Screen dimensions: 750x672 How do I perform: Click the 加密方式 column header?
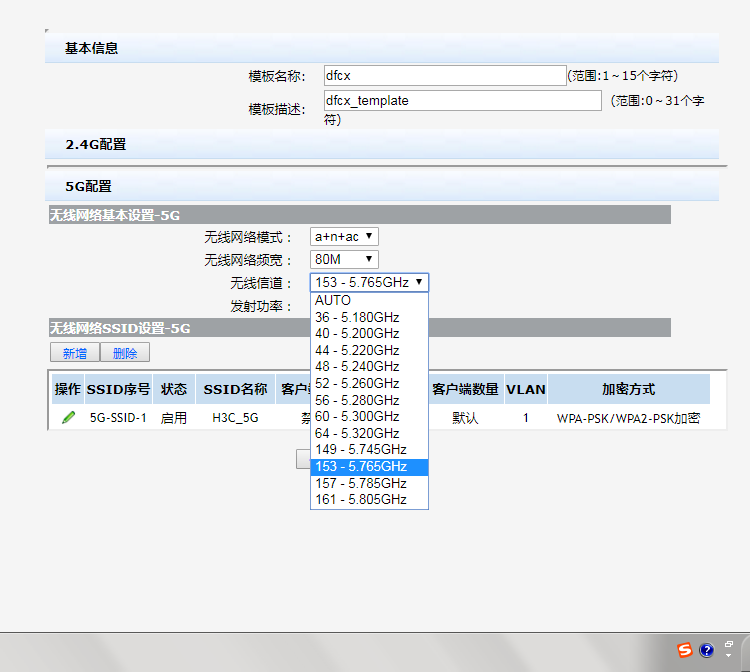(x=629, y=389)
